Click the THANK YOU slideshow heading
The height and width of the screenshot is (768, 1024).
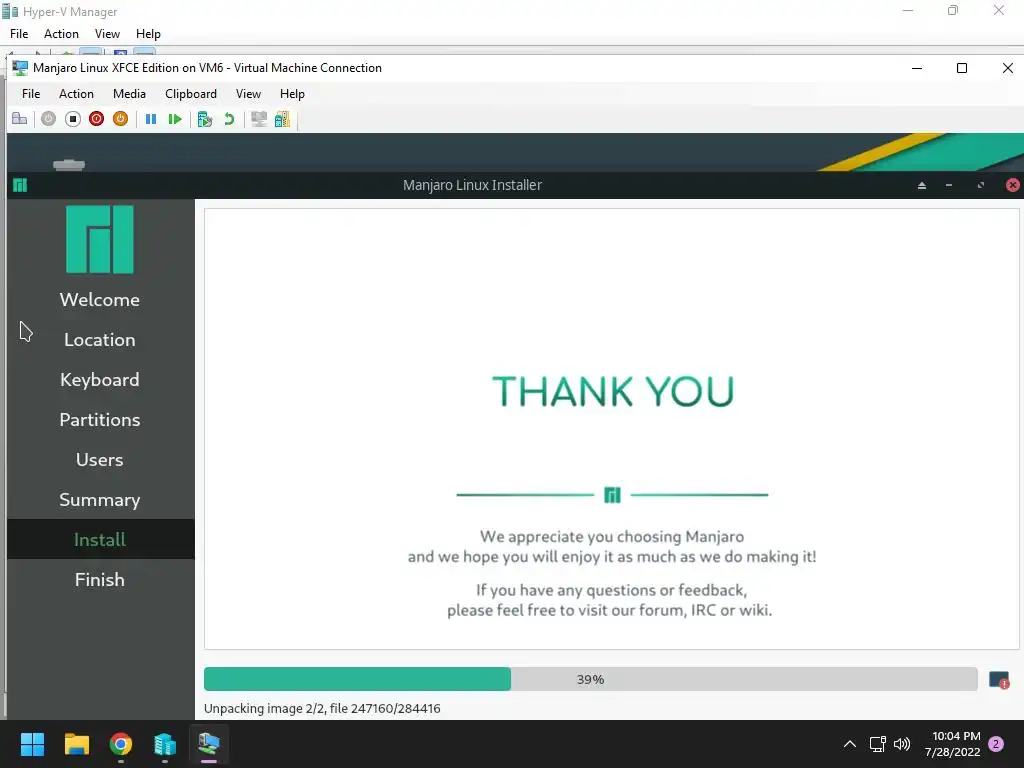[613, 391]
